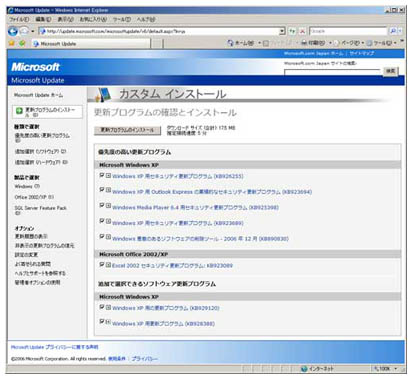This screenshot has height=379, width=412.
Task: Click the Print icon in command bar
Action: click(x=304, y=43)
